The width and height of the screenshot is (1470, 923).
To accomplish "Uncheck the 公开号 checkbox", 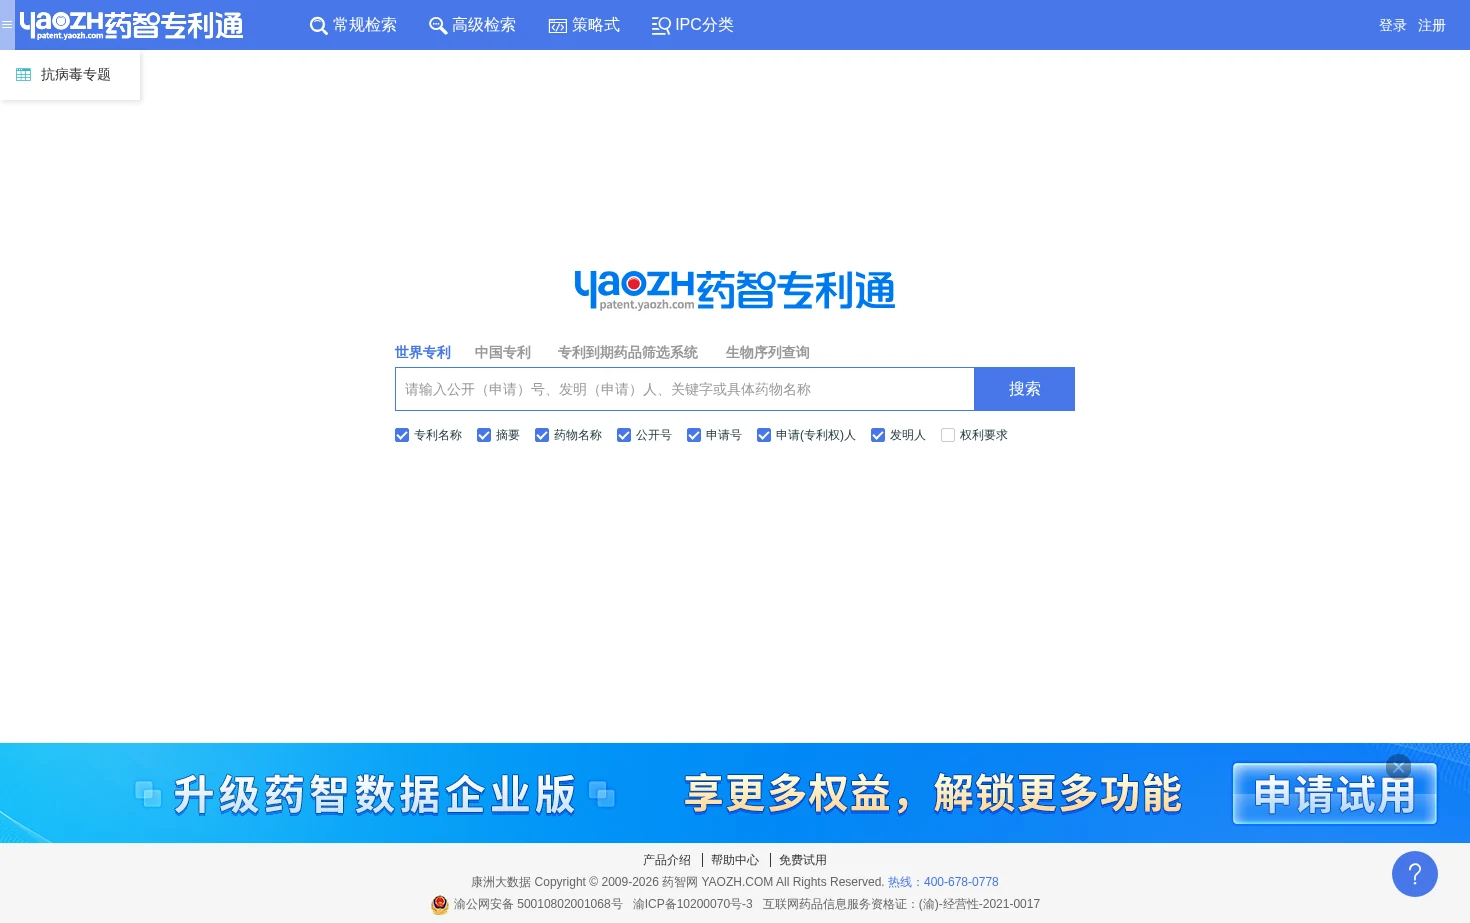I will click(x=624, y=435).
